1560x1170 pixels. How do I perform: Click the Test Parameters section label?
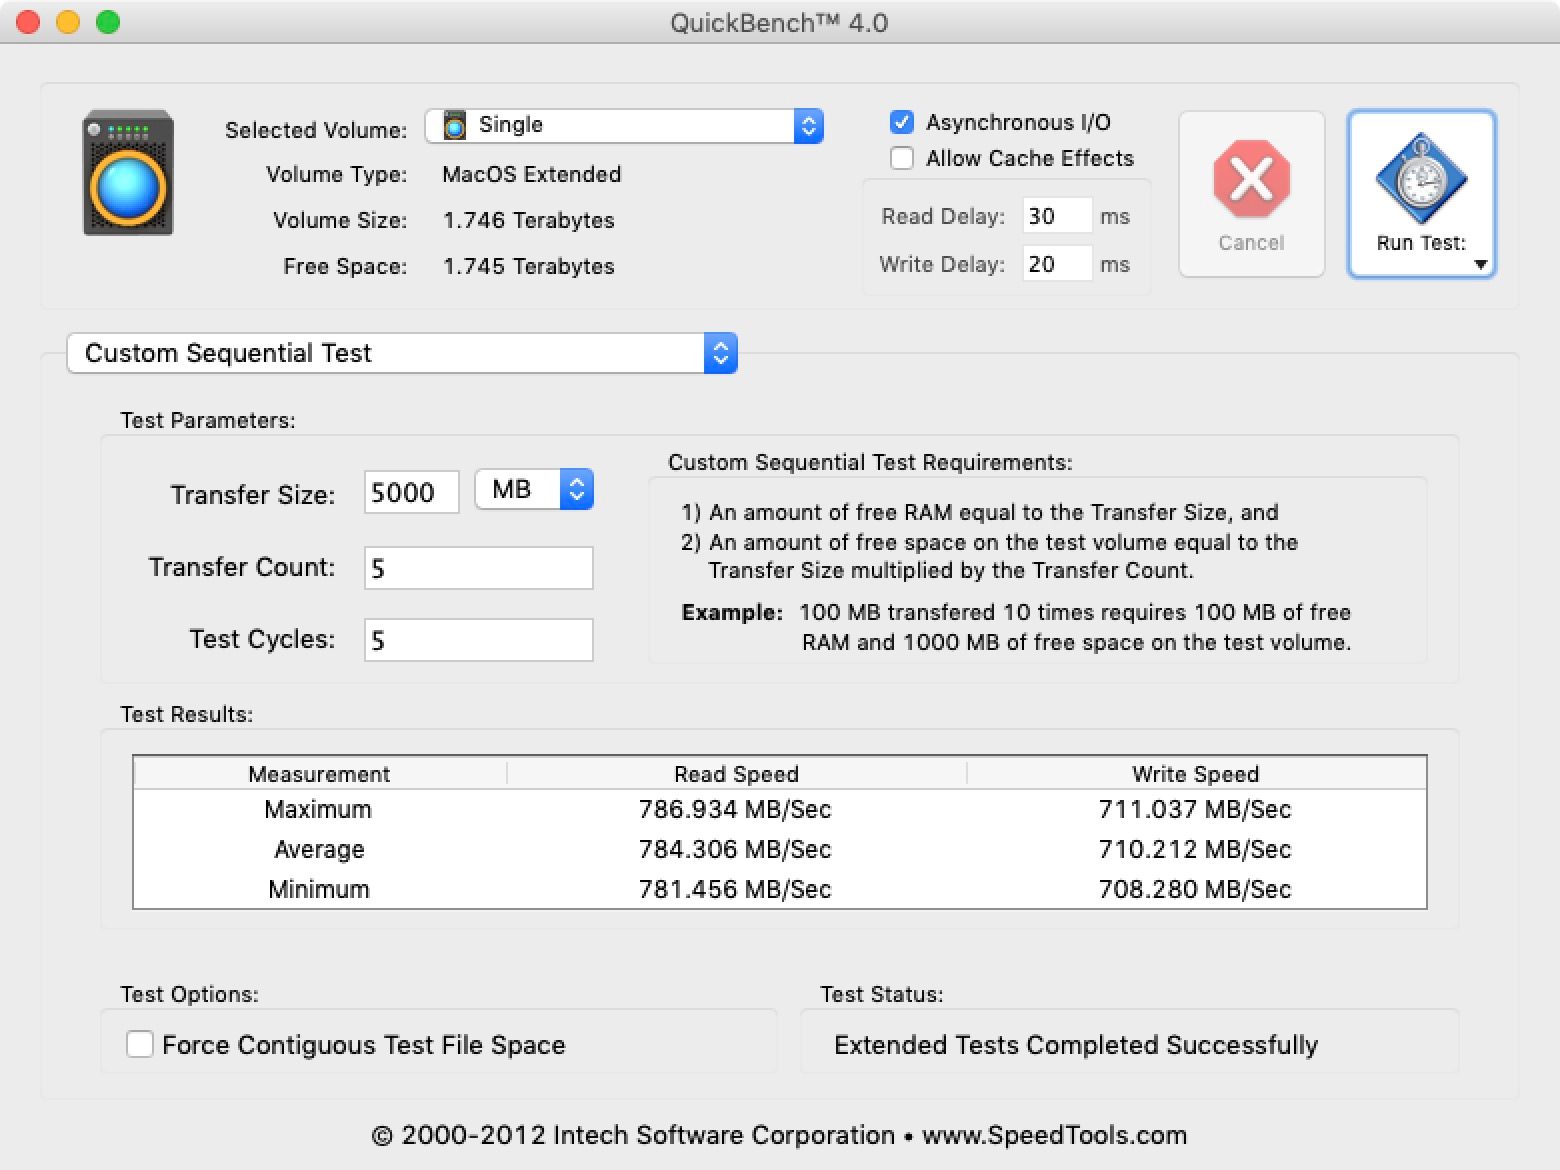(208, 420)
